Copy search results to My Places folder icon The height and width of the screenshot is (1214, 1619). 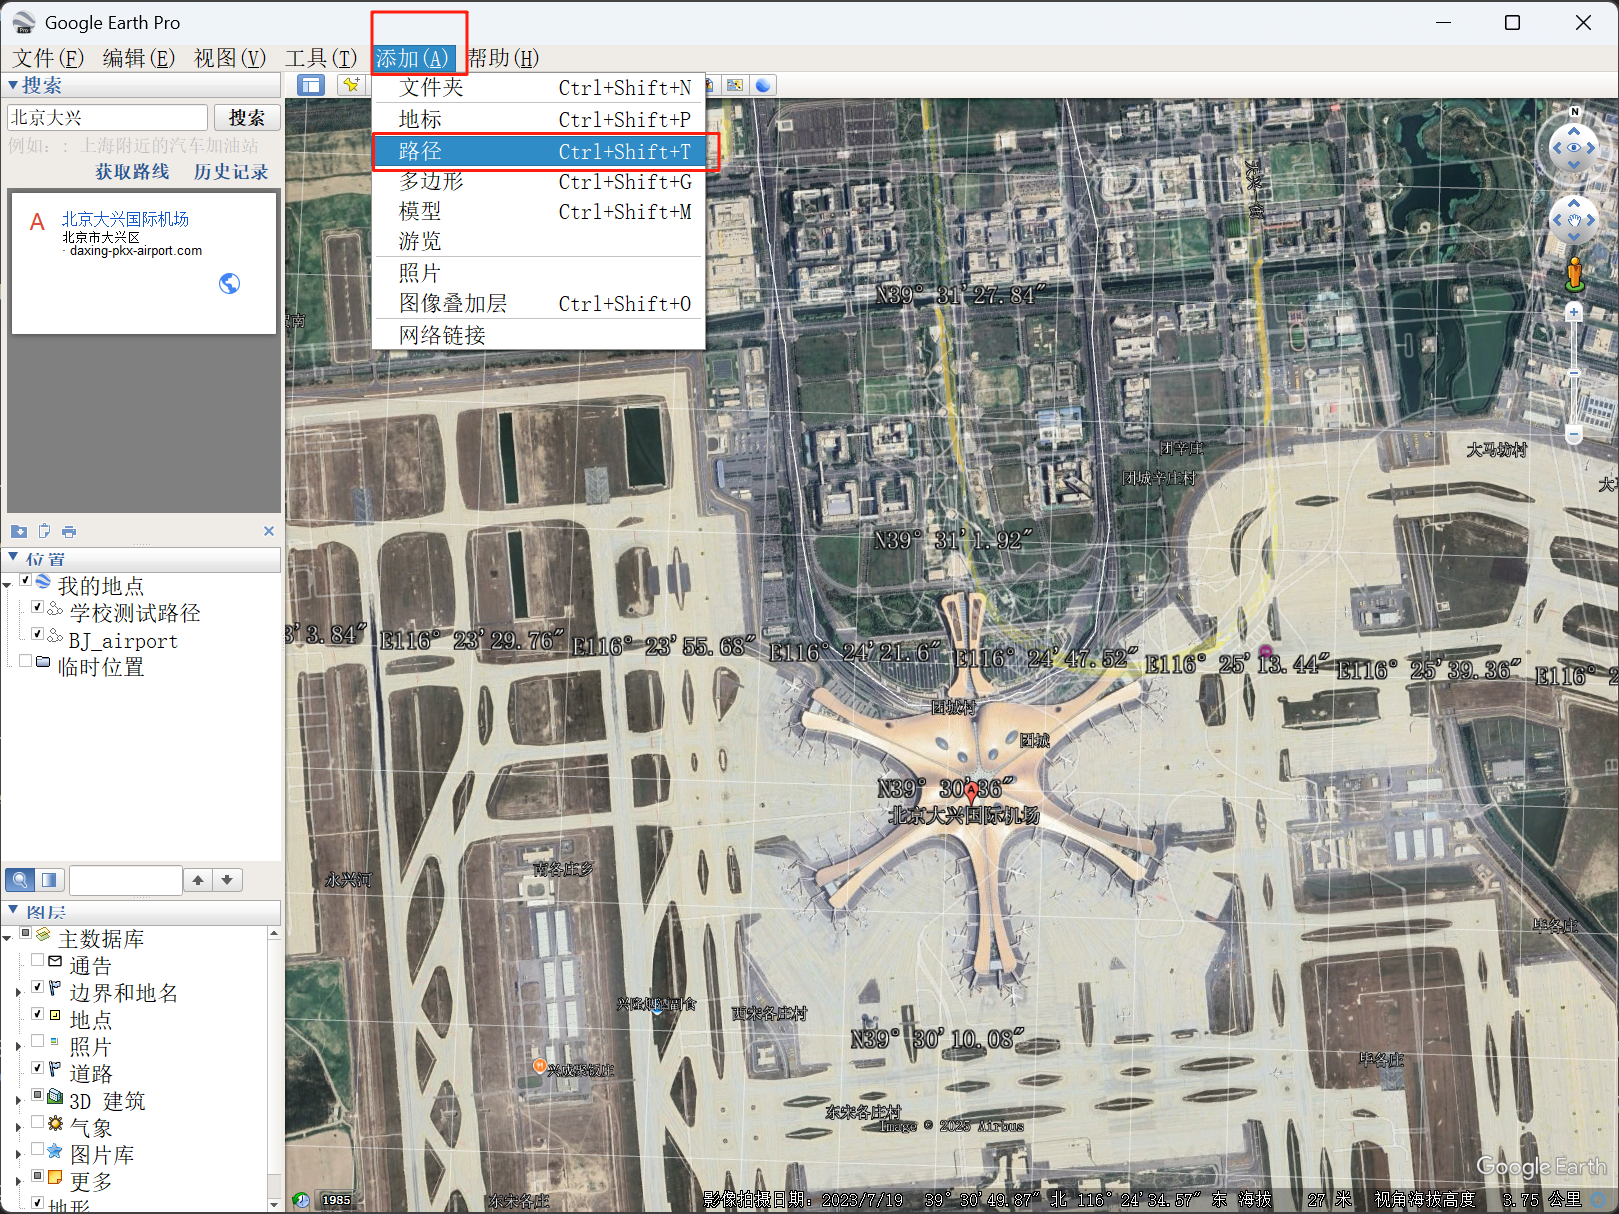coord(19,531)
